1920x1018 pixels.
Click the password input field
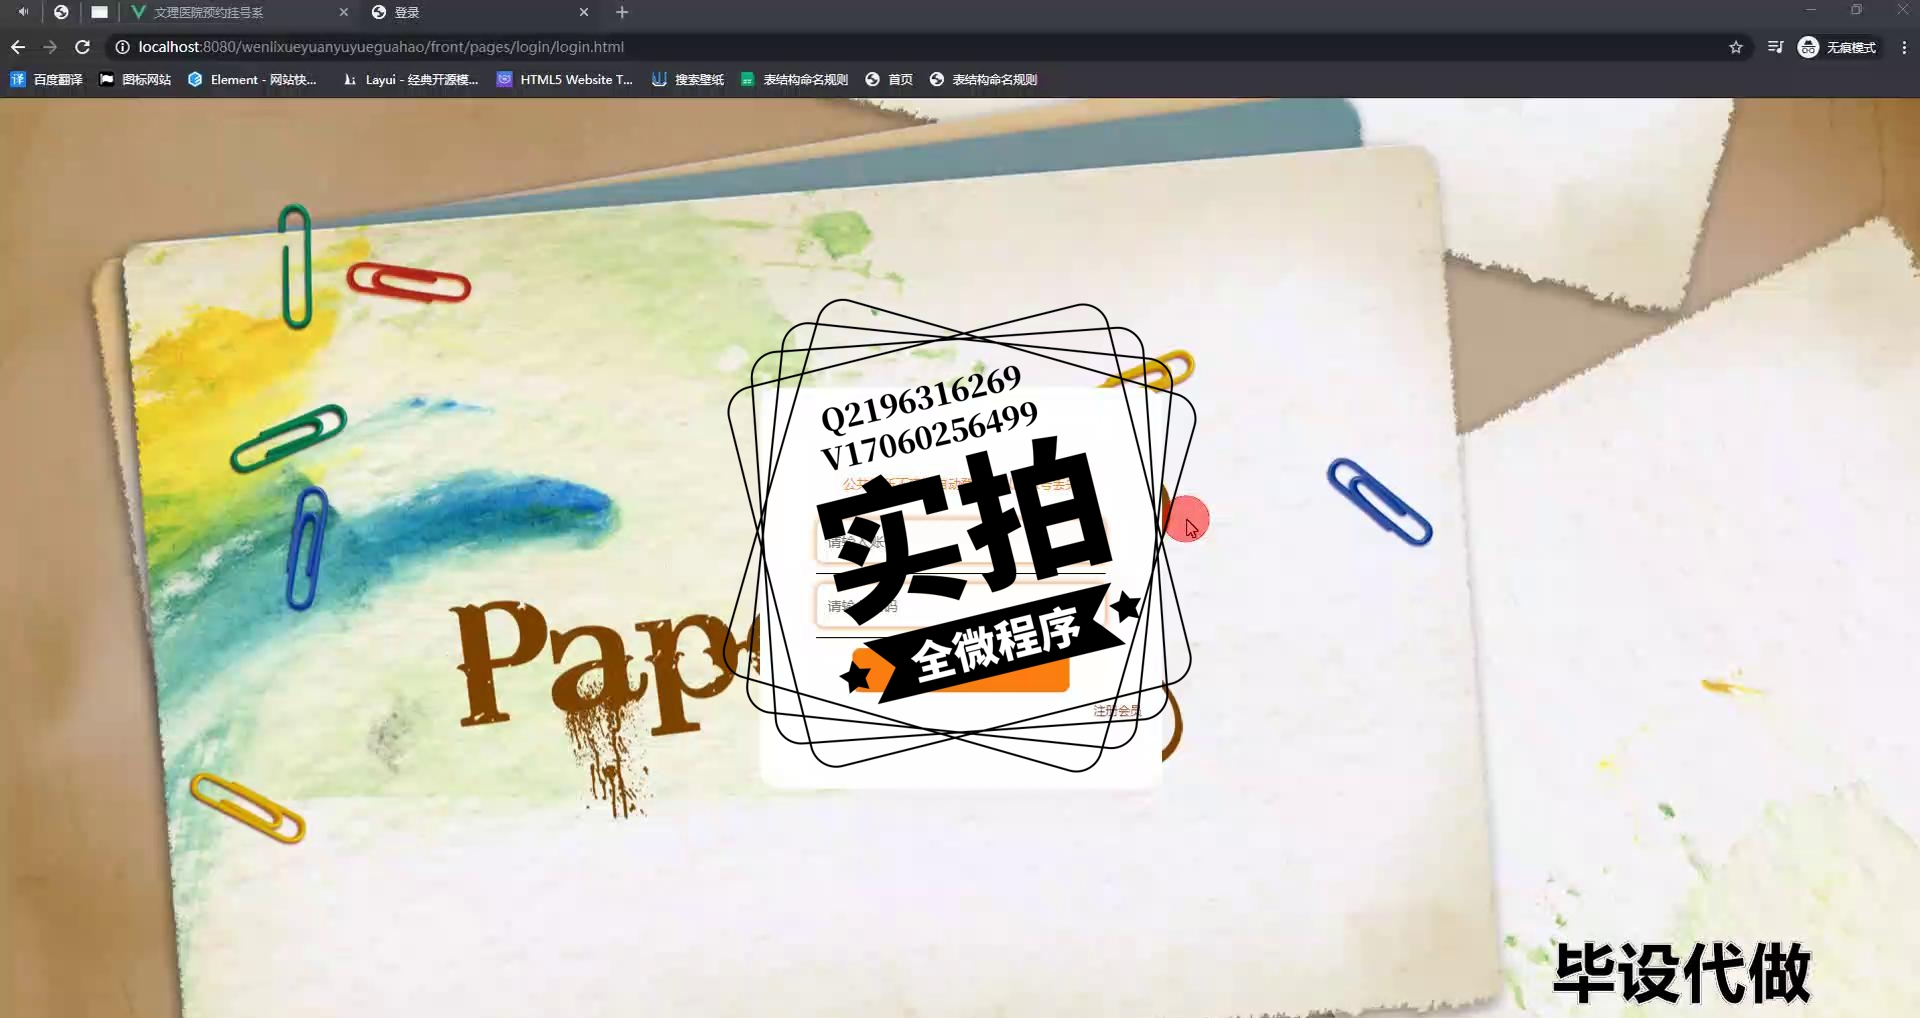(x=960, y=606)
